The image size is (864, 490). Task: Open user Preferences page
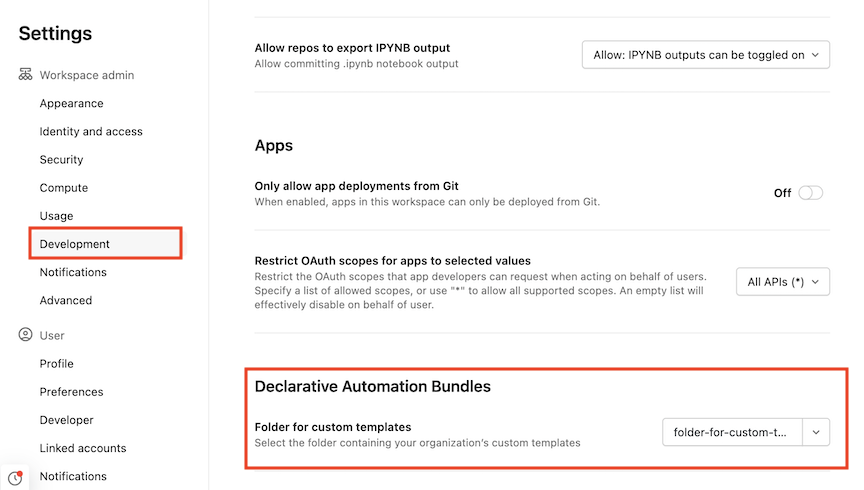point(71,391)
